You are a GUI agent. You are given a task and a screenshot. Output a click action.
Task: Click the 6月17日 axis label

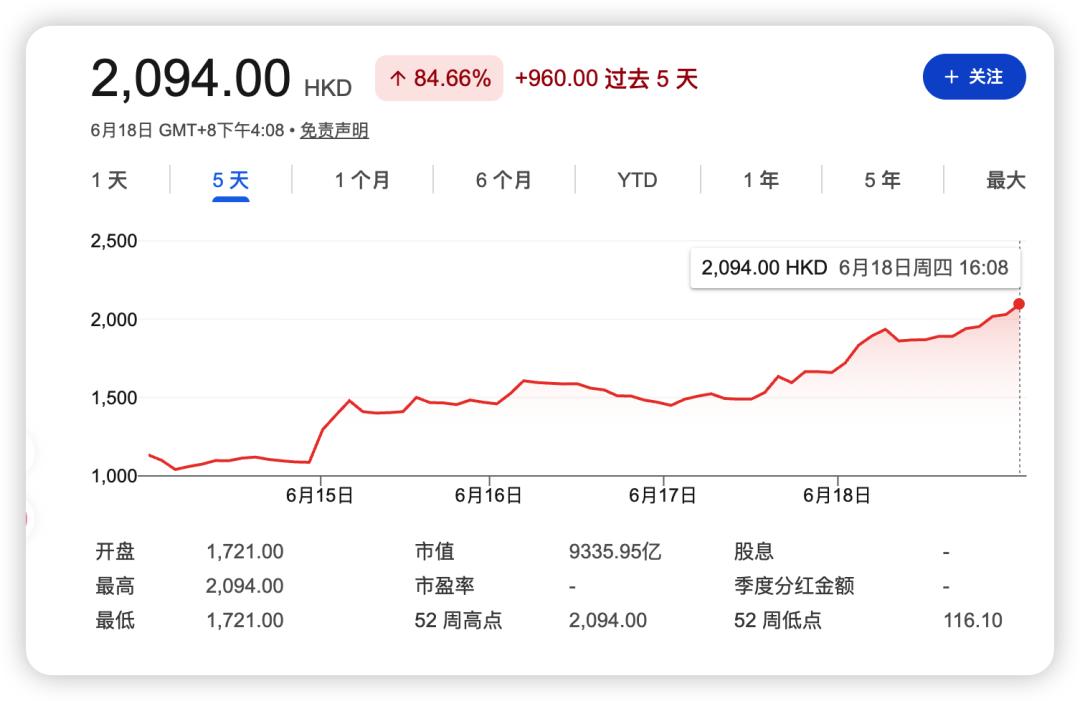click(x=663, y=495)
